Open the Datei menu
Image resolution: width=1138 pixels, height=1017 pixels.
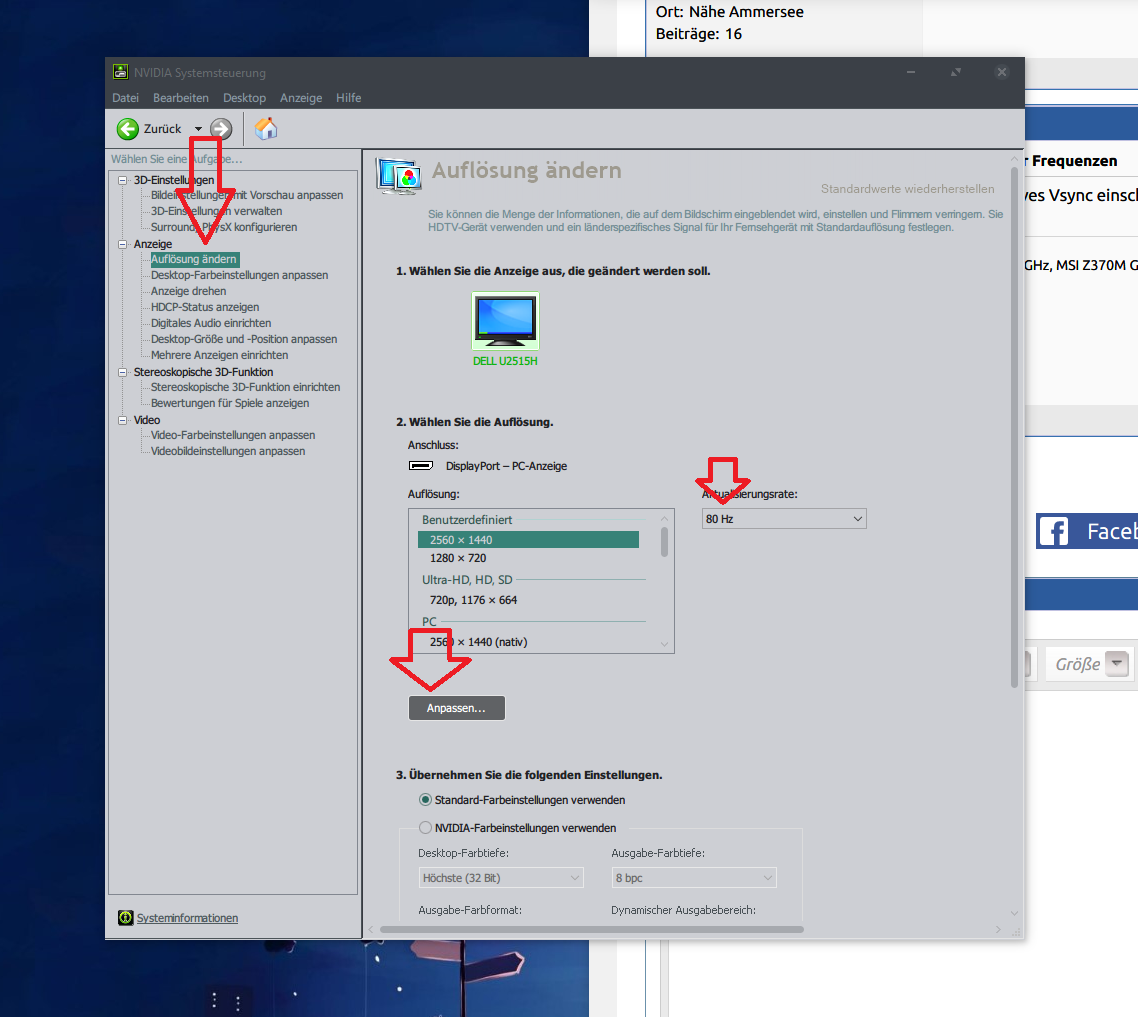pyautogui.click(x=126, y=98)
